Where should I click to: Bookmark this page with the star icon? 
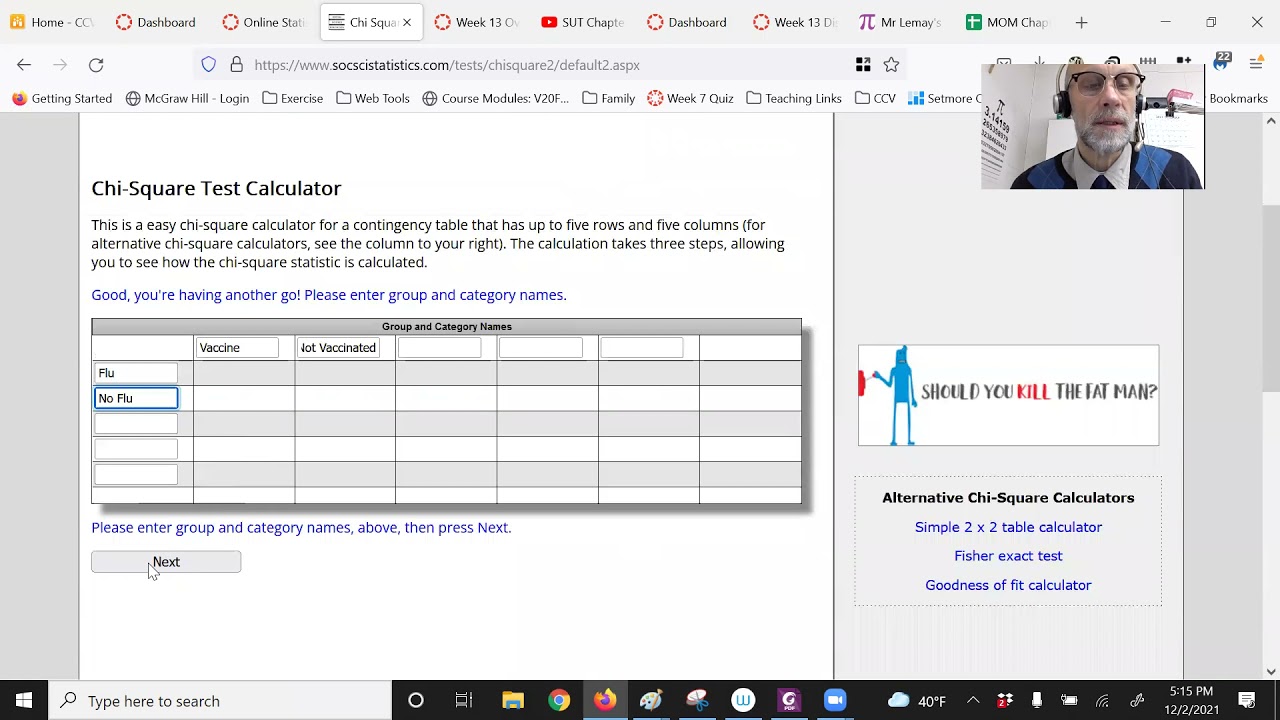891,65
